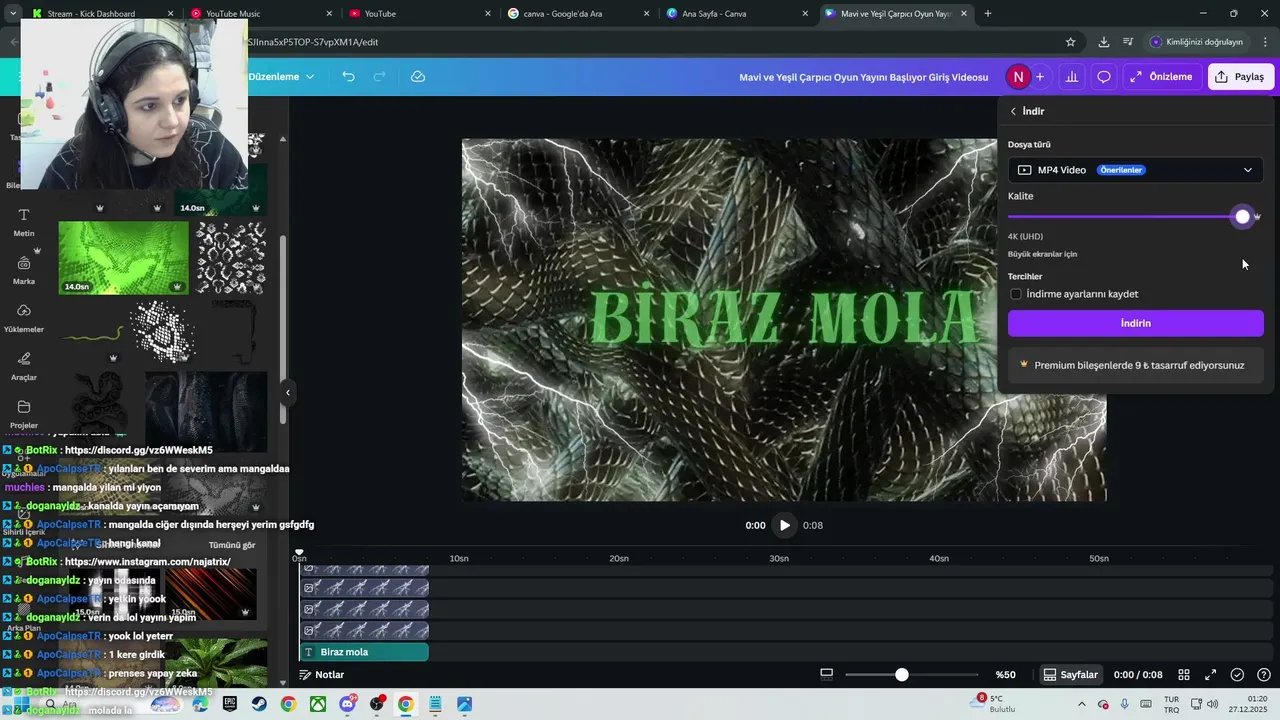Enable İndirme ayarlarını kaydet checkbox

(1016, 294)
